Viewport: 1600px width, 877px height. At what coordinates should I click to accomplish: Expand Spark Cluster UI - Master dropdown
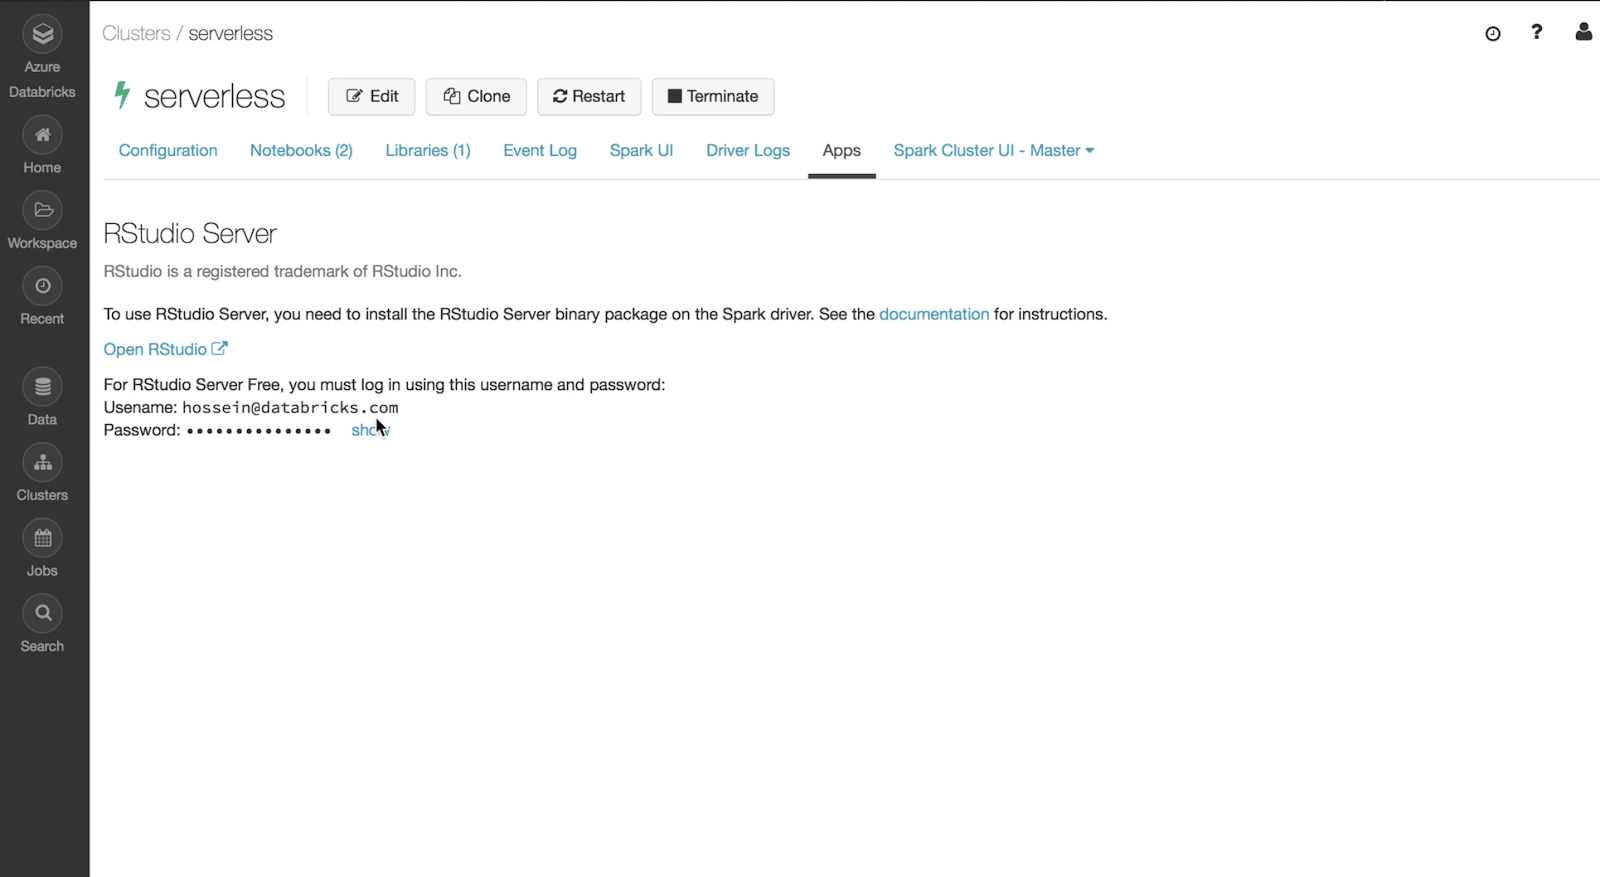993,151
